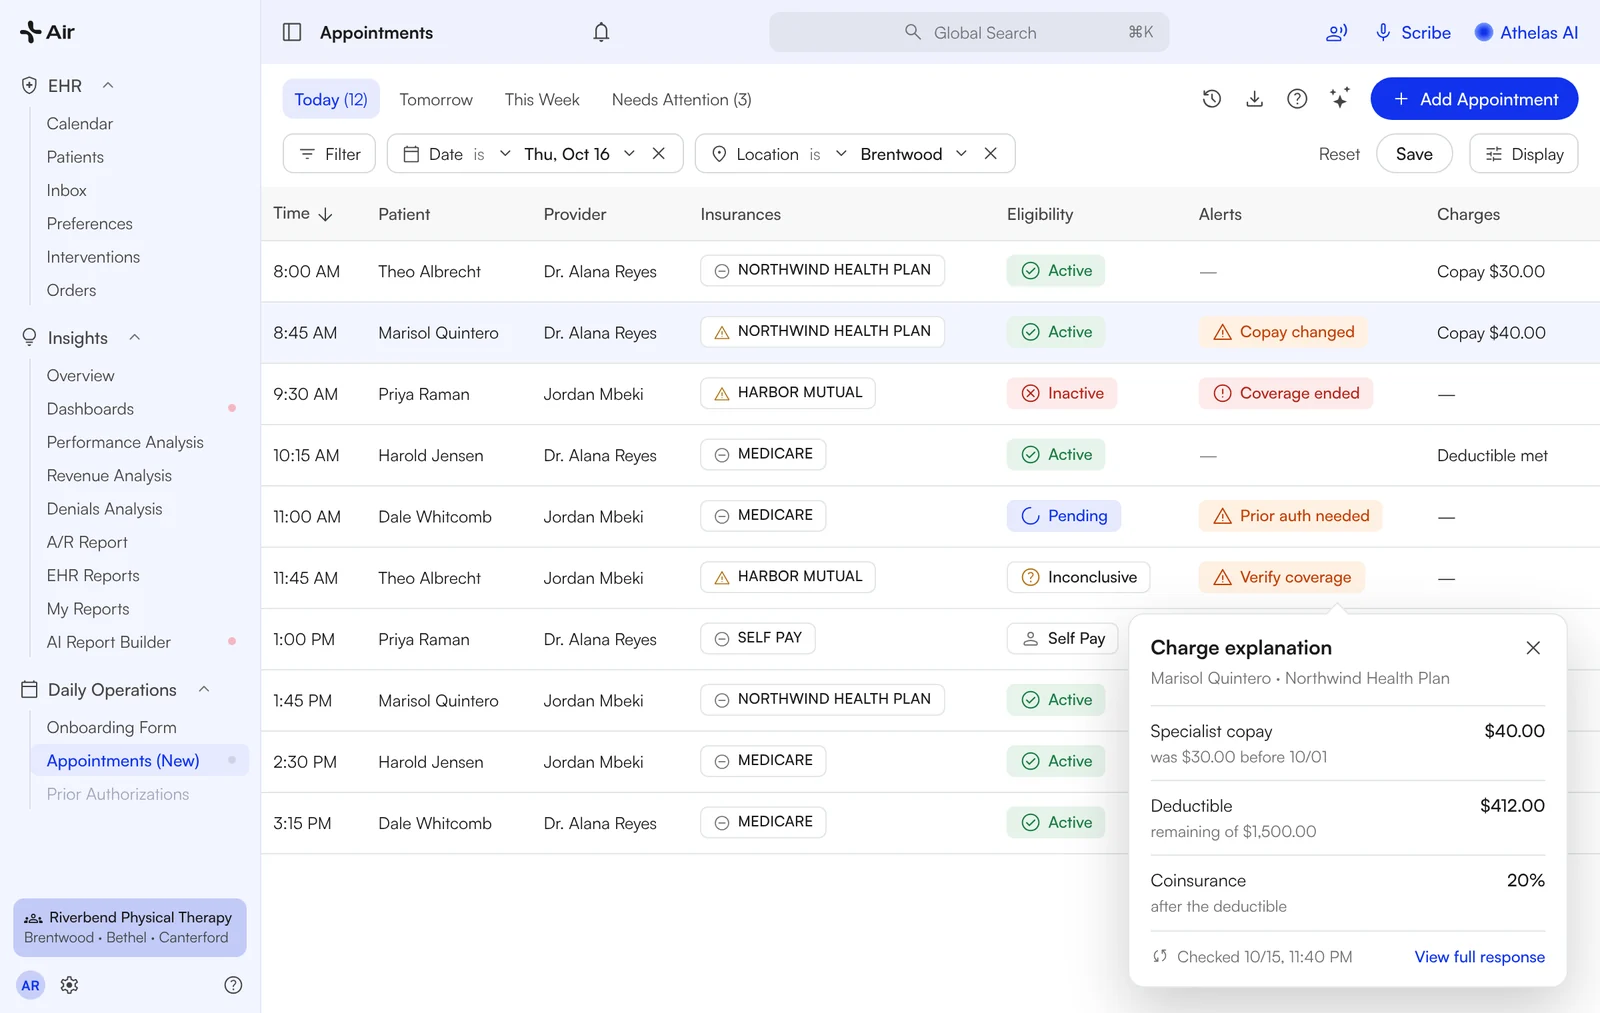Image resolution: width=1600 pixels, height=1013 pixels.
Task: Remove the Date filter
Action: coord(659,153)
